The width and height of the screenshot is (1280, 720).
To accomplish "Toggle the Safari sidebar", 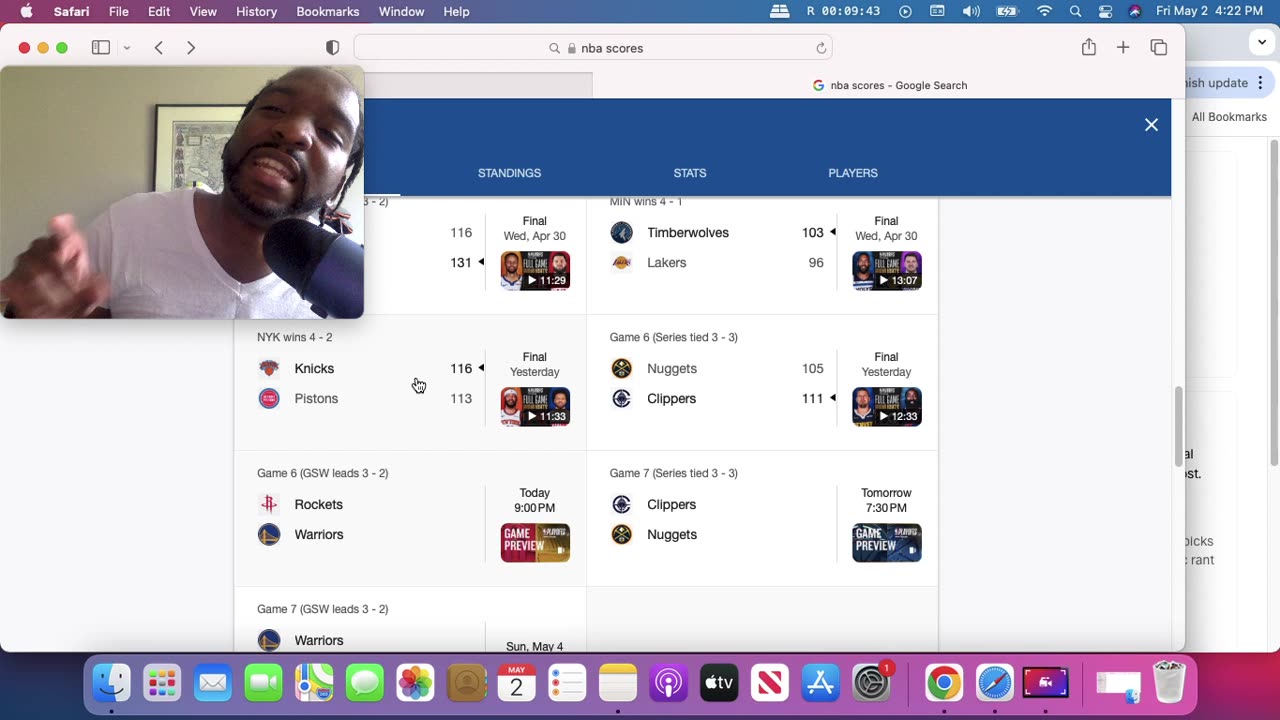I will click(x=101, y=47).
